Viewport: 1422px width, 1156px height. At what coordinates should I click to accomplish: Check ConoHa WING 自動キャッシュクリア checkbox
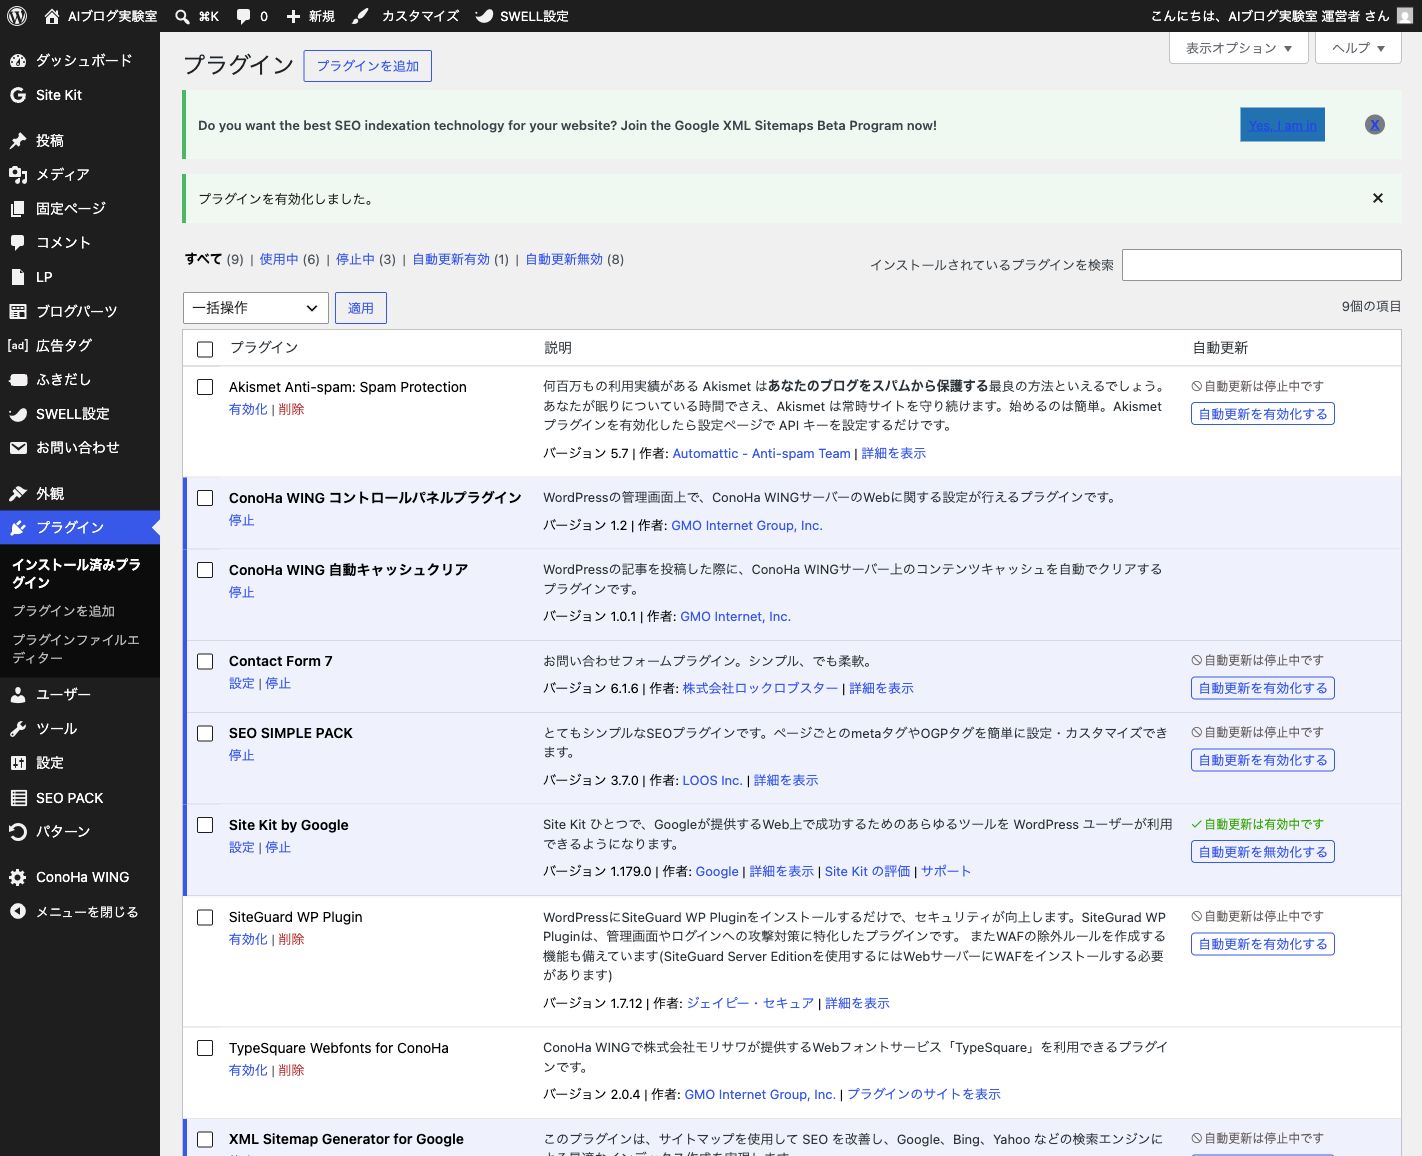205,570
